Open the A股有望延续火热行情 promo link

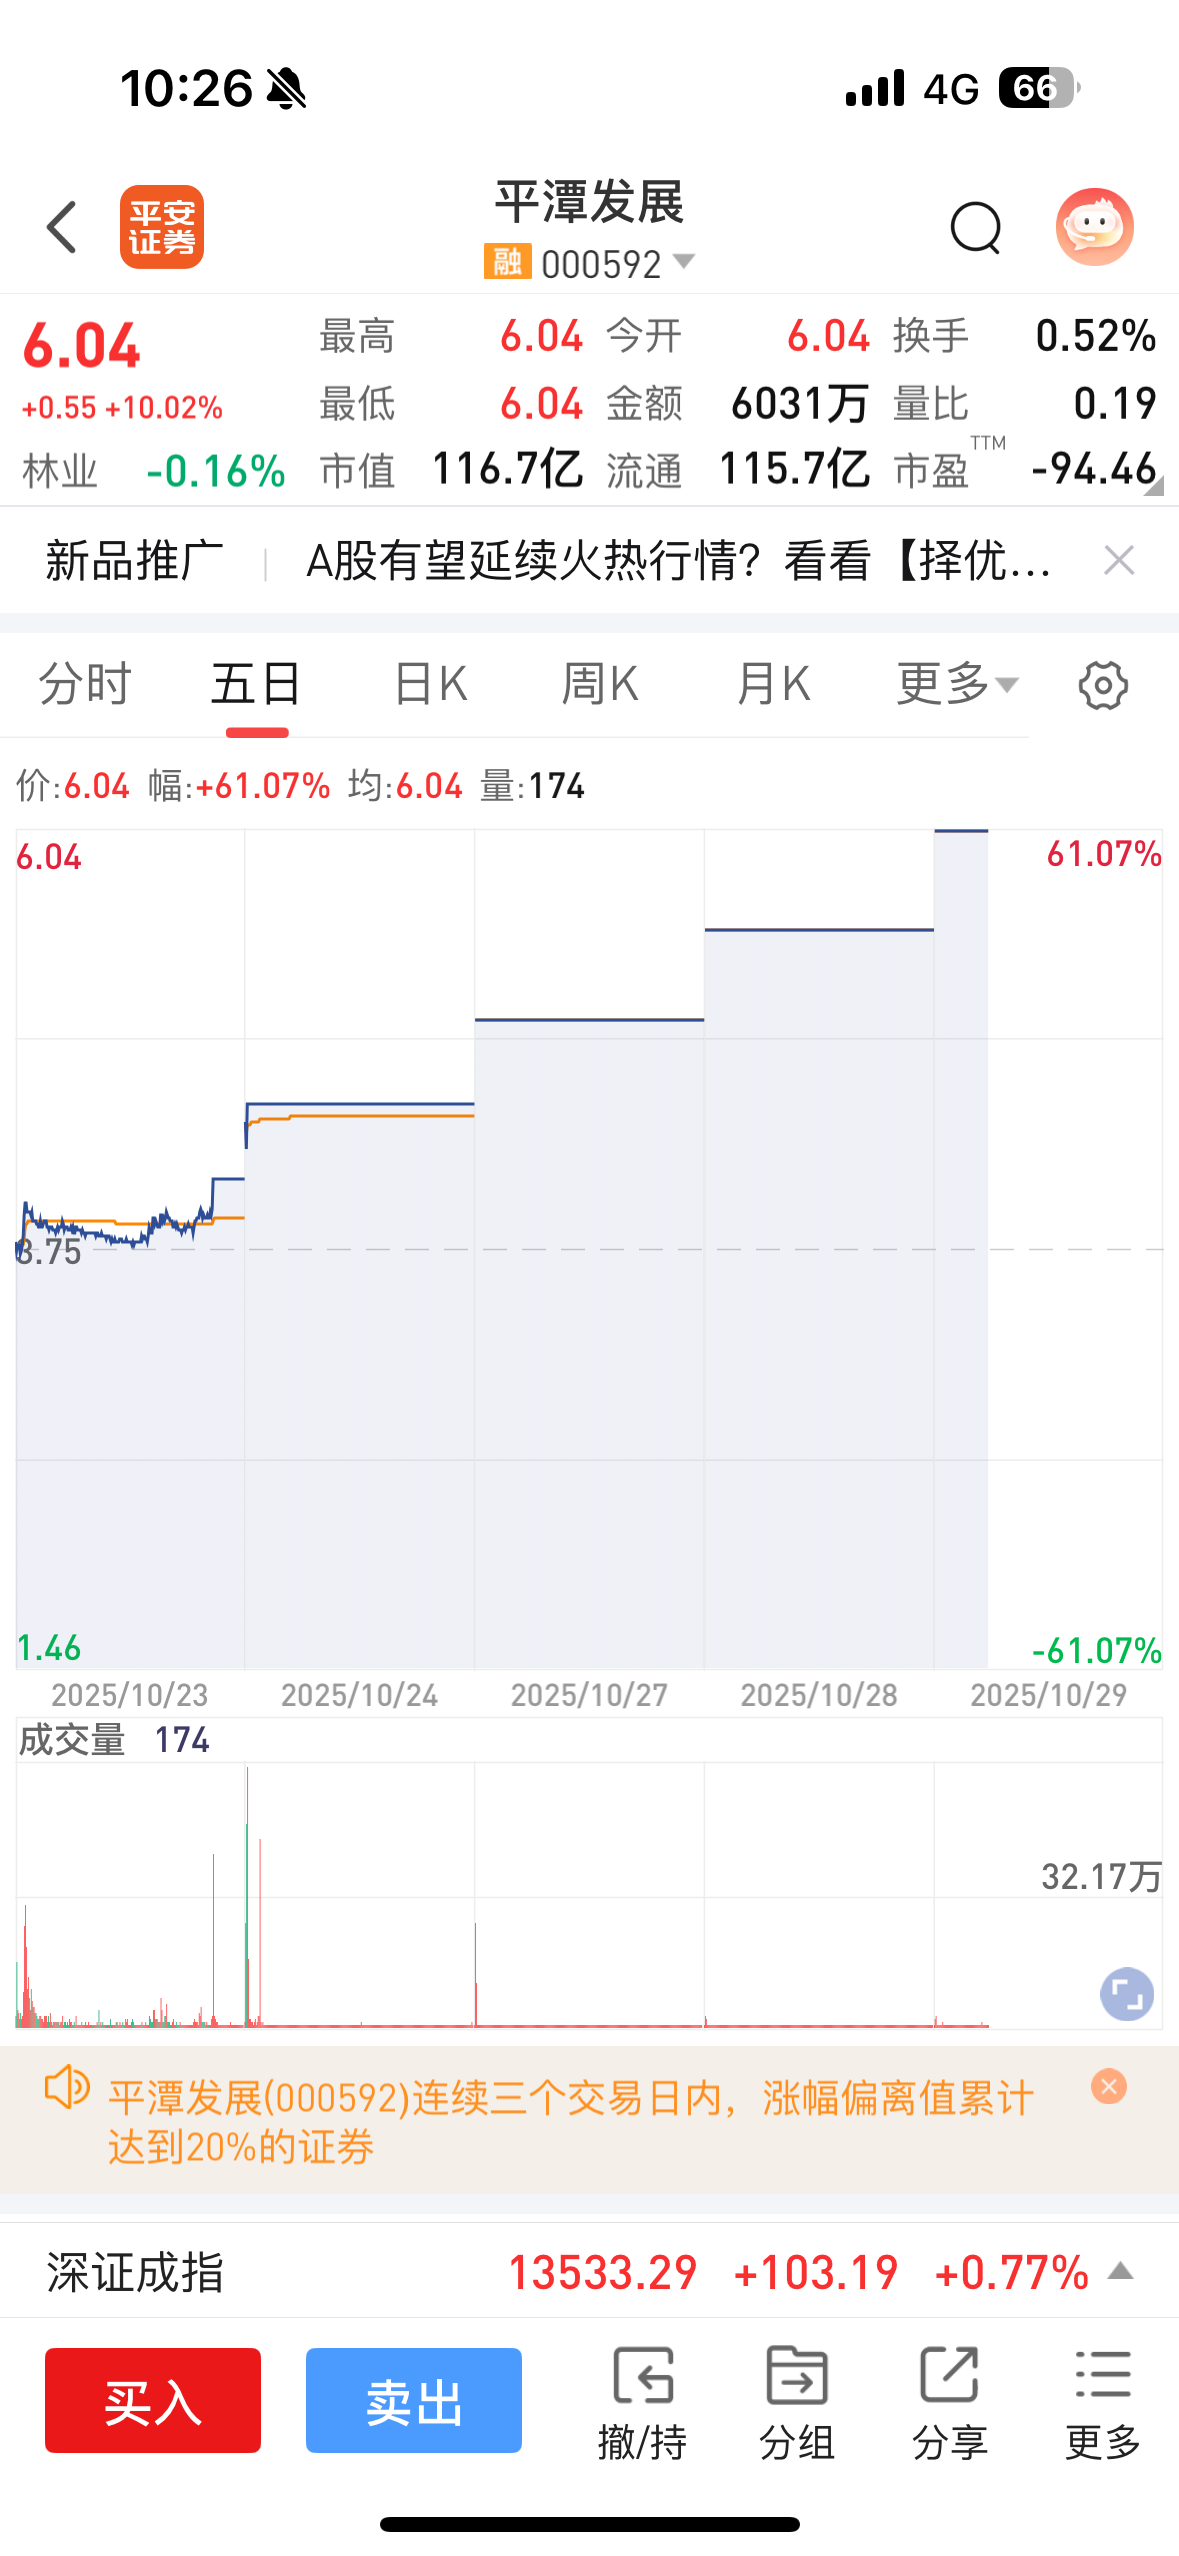coord(678,561)
